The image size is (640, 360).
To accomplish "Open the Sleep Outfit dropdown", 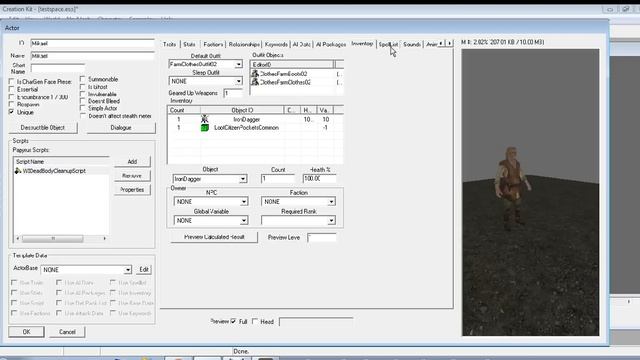I will [239, 81].
